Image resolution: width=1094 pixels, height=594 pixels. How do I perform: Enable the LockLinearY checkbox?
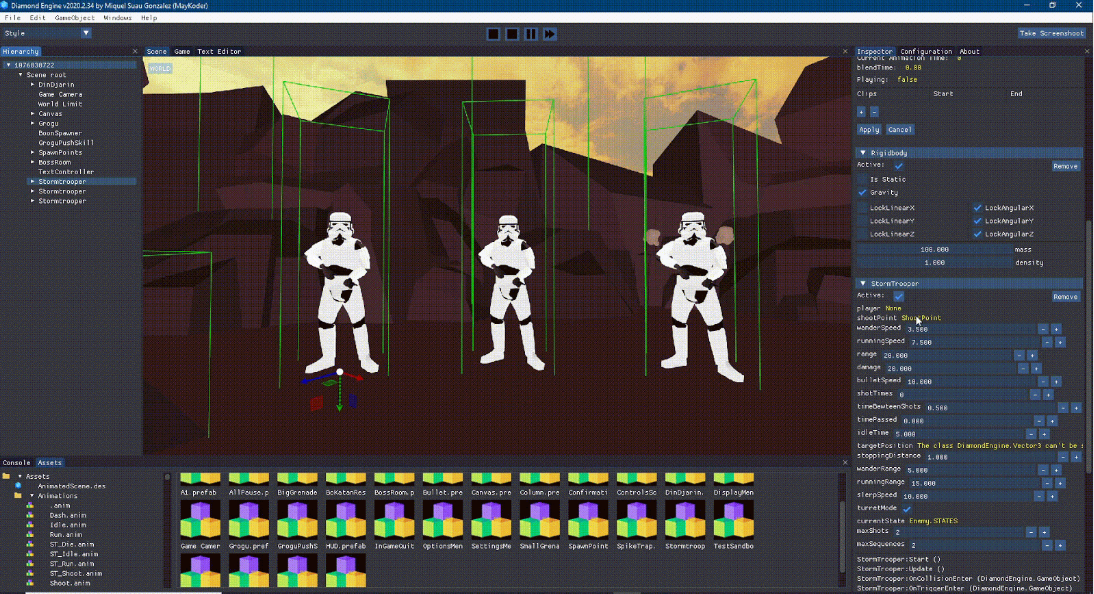coord(862,221)
